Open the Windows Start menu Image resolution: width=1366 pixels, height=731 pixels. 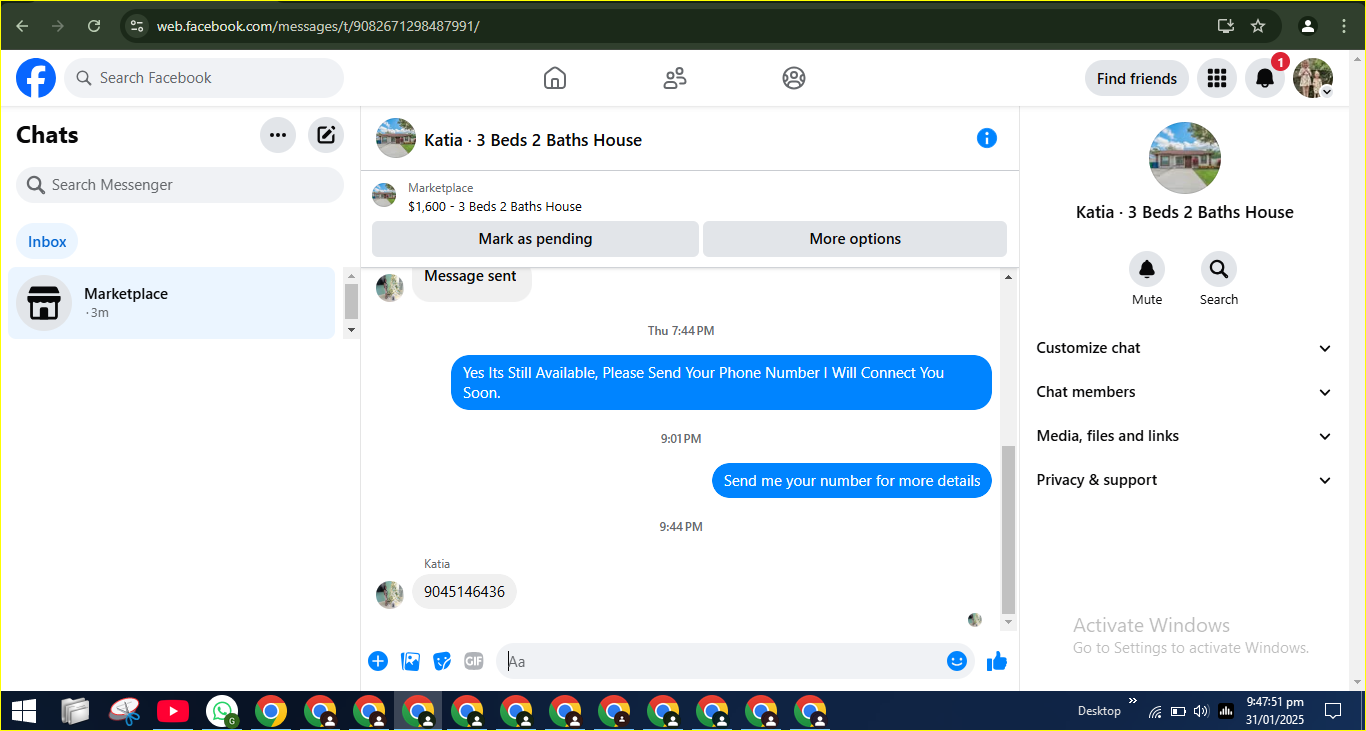[x=24, y=711]
